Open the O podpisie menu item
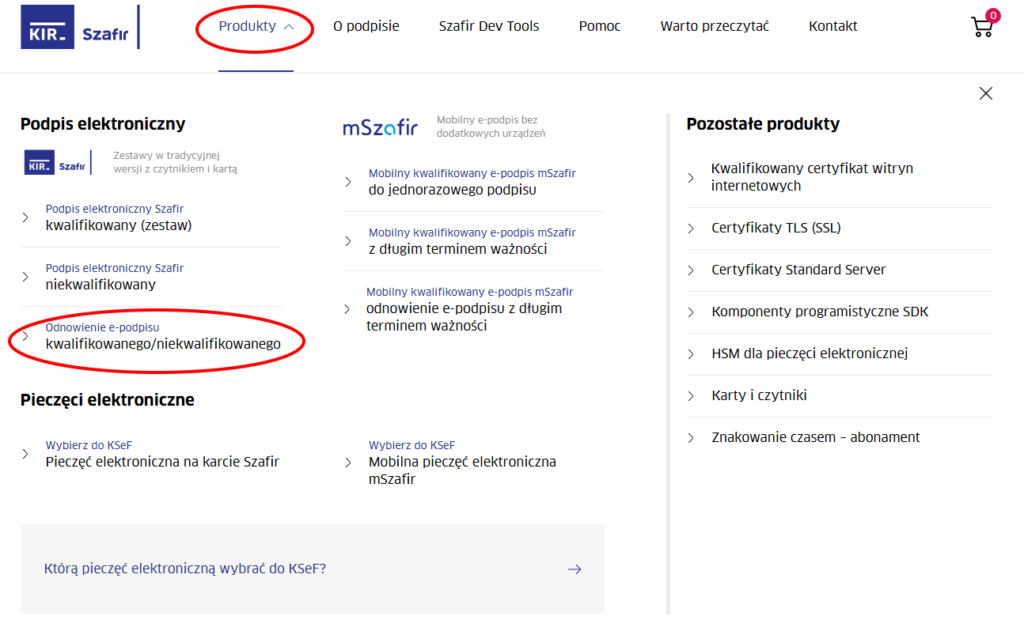This screenshot has height=631, width=1024. [366, 26]
